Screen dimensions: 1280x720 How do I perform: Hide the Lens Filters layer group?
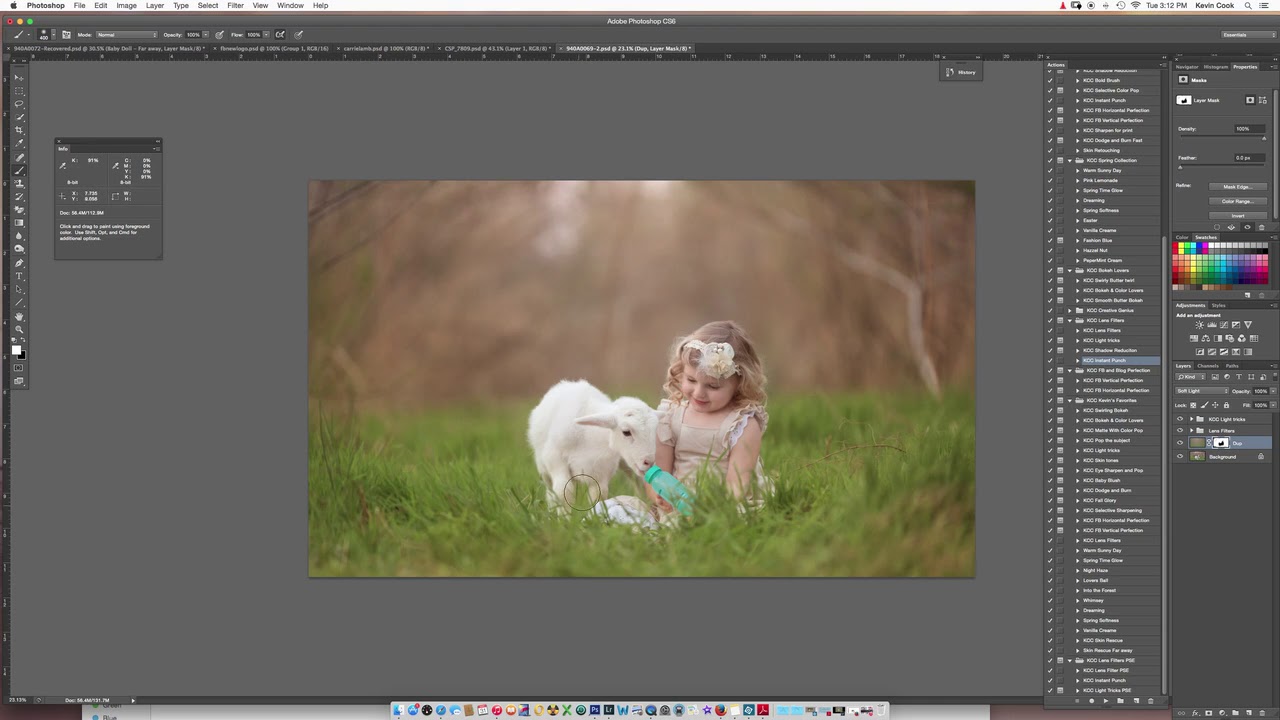(x=1179, y=431)
